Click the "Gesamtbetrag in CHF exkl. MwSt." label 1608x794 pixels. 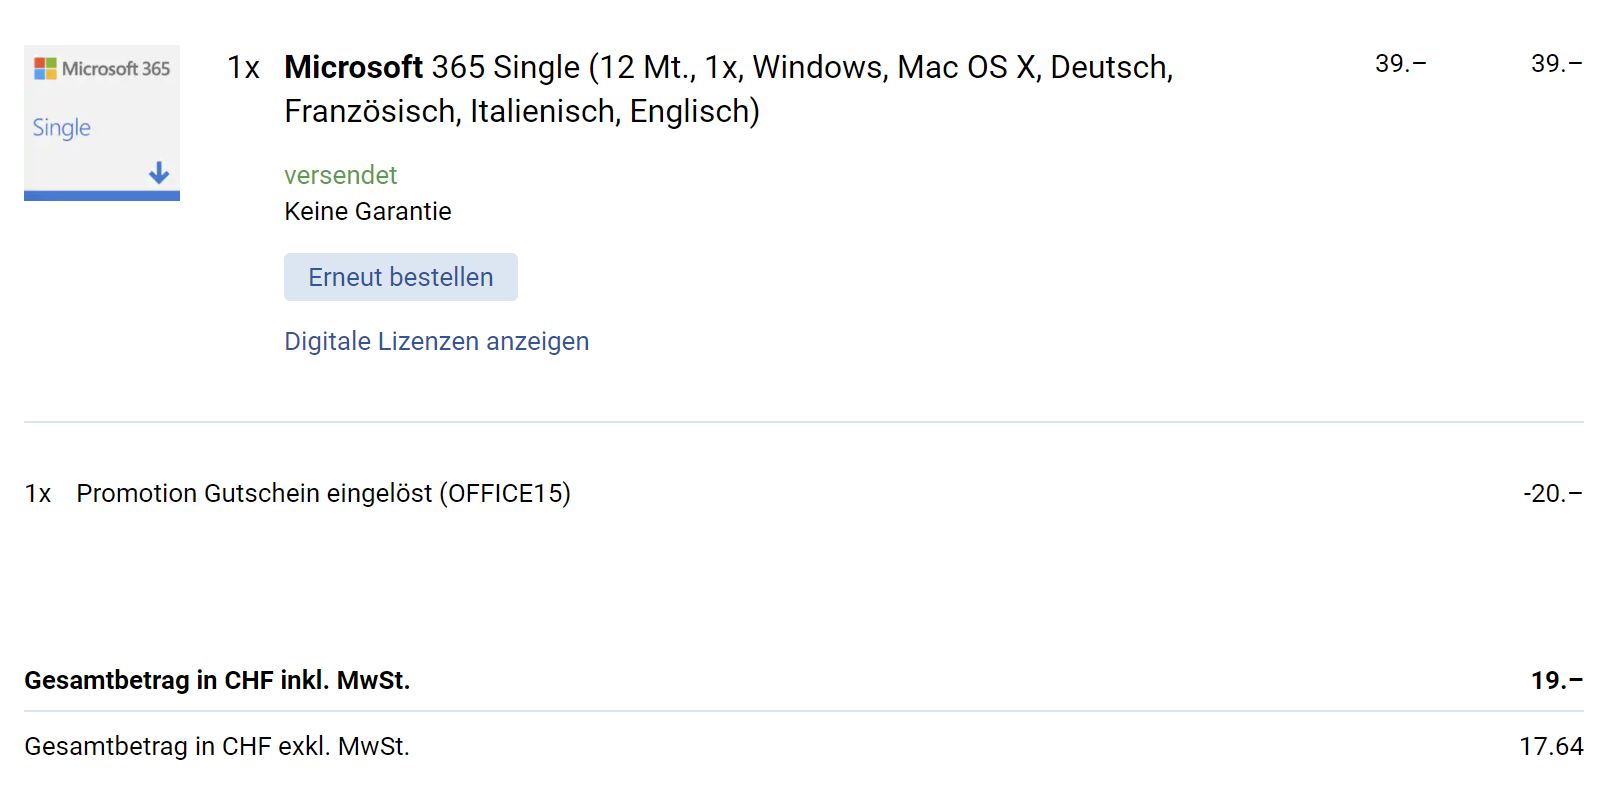[x=217, y=747]
